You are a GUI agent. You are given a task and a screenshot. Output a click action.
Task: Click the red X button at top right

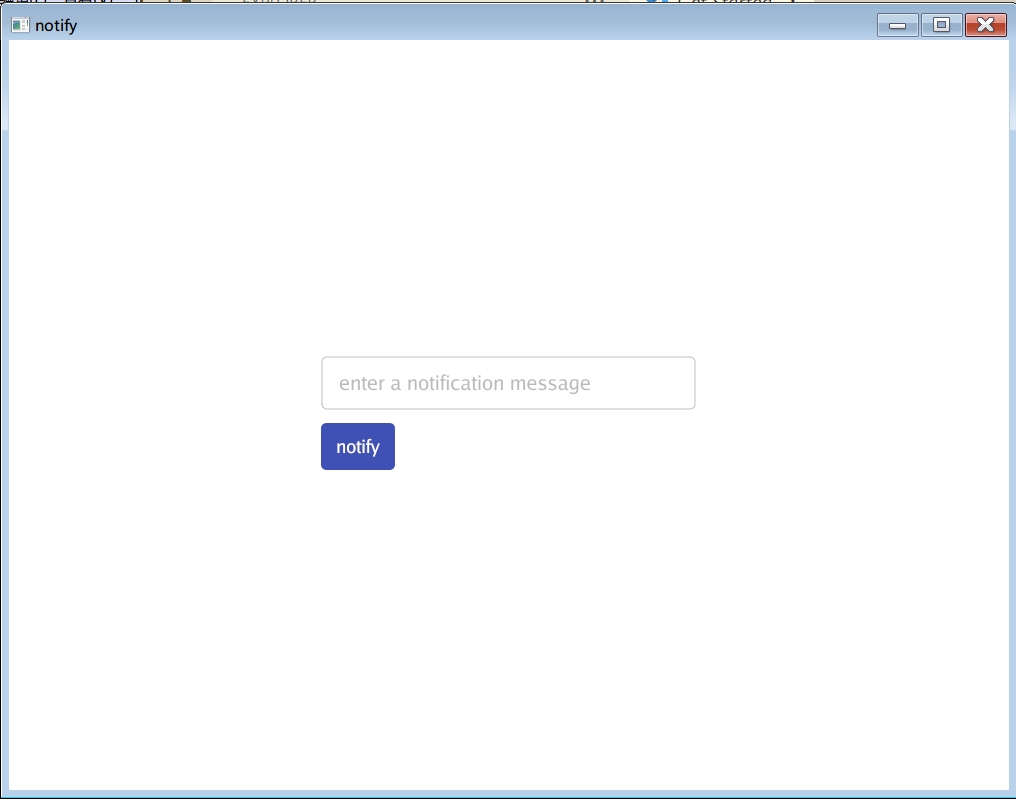click(x=985, y=25)
